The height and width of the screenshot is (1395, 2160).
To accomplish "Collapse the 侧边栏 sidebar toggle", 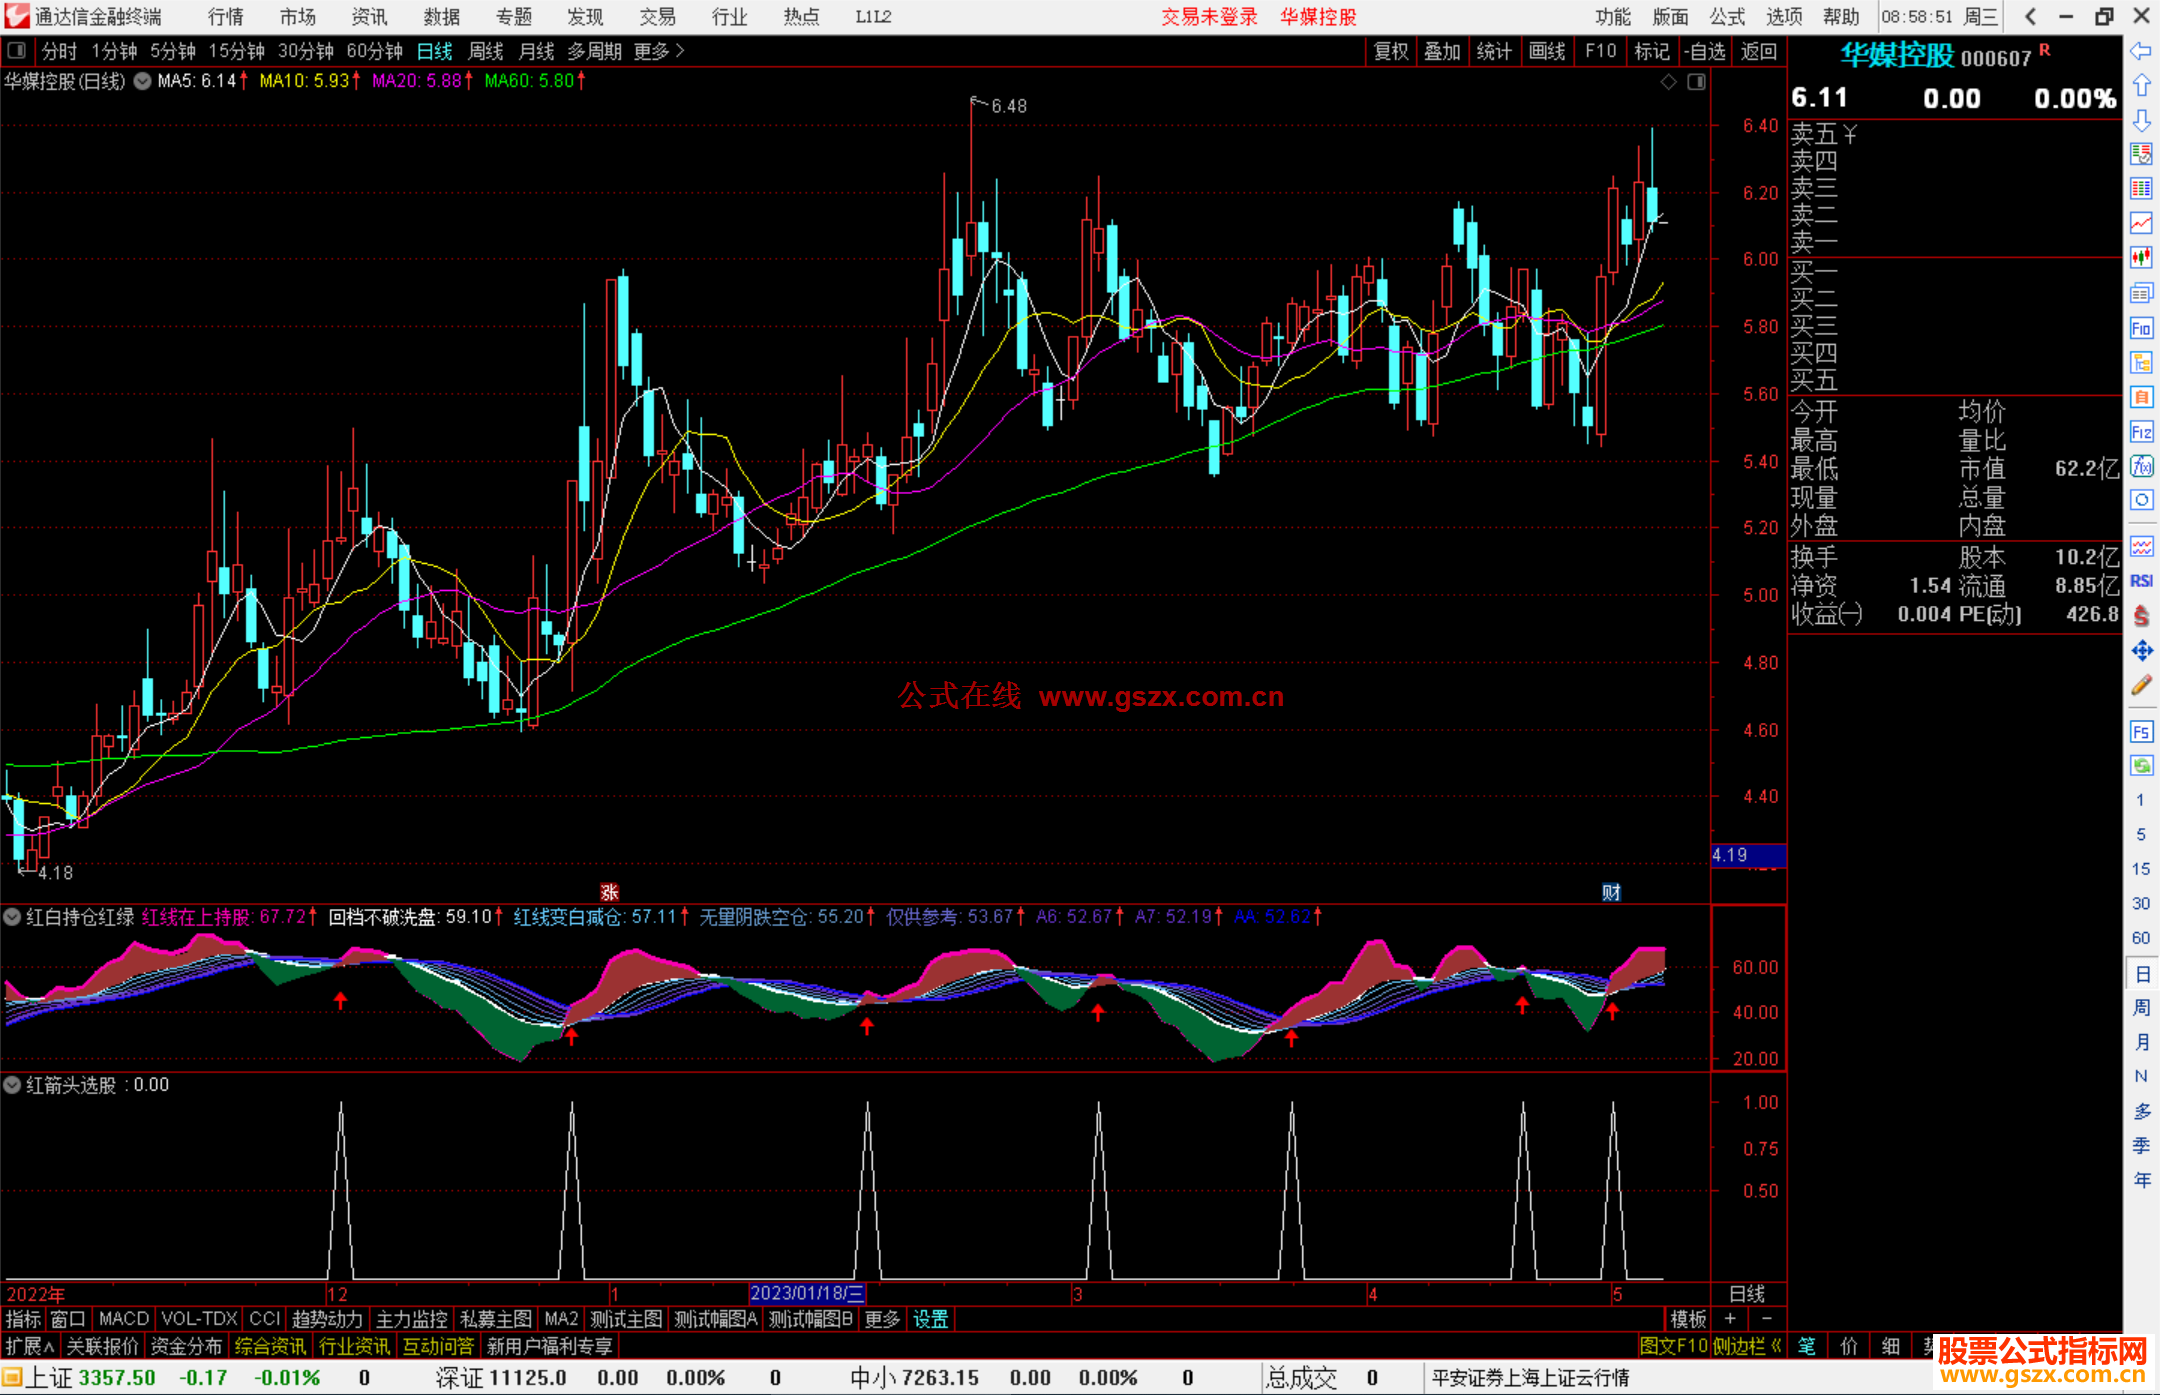I will click(x=1746, y=1346).
